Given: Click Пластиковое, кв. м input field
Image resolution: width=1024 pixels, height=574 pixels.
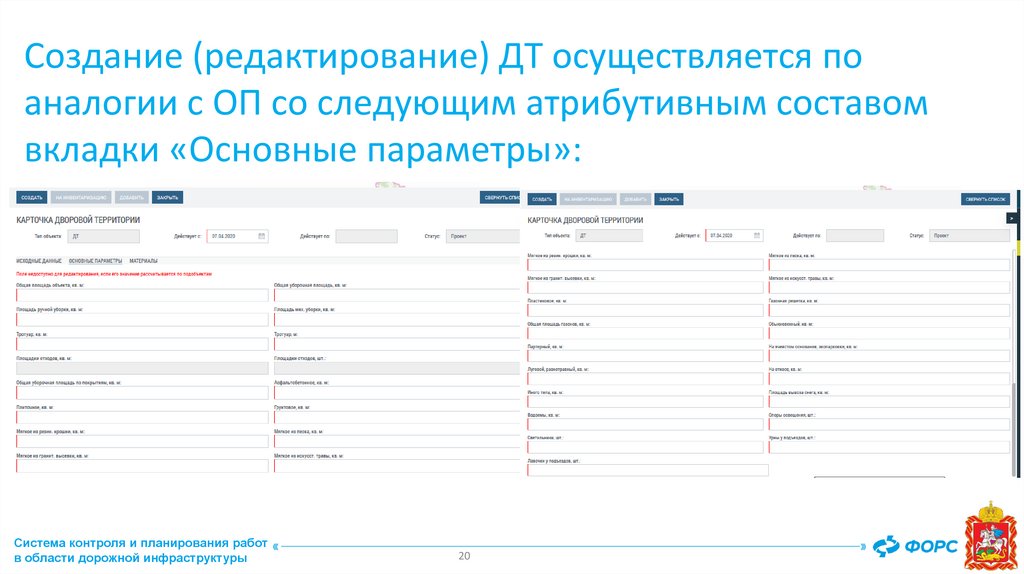Looking at the screenshot, I should (645, 310).
